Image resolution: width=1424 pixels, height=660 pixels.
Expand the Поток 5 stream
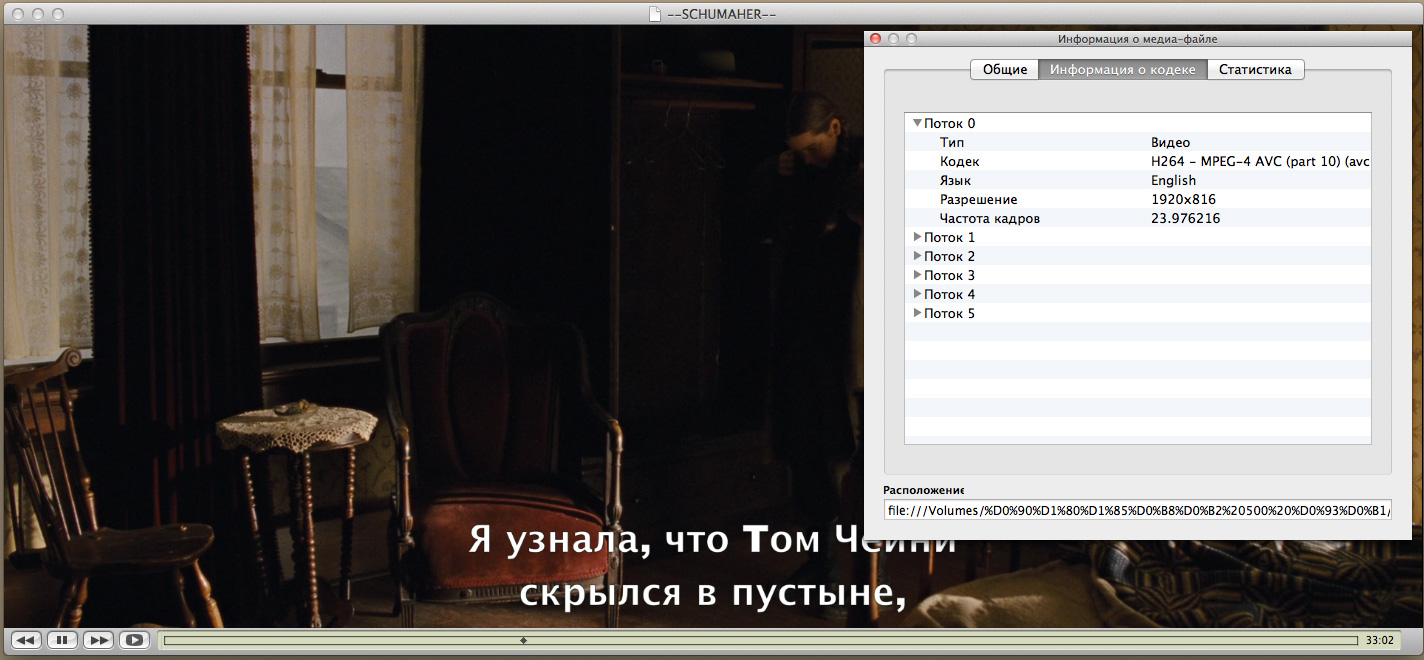917,313
